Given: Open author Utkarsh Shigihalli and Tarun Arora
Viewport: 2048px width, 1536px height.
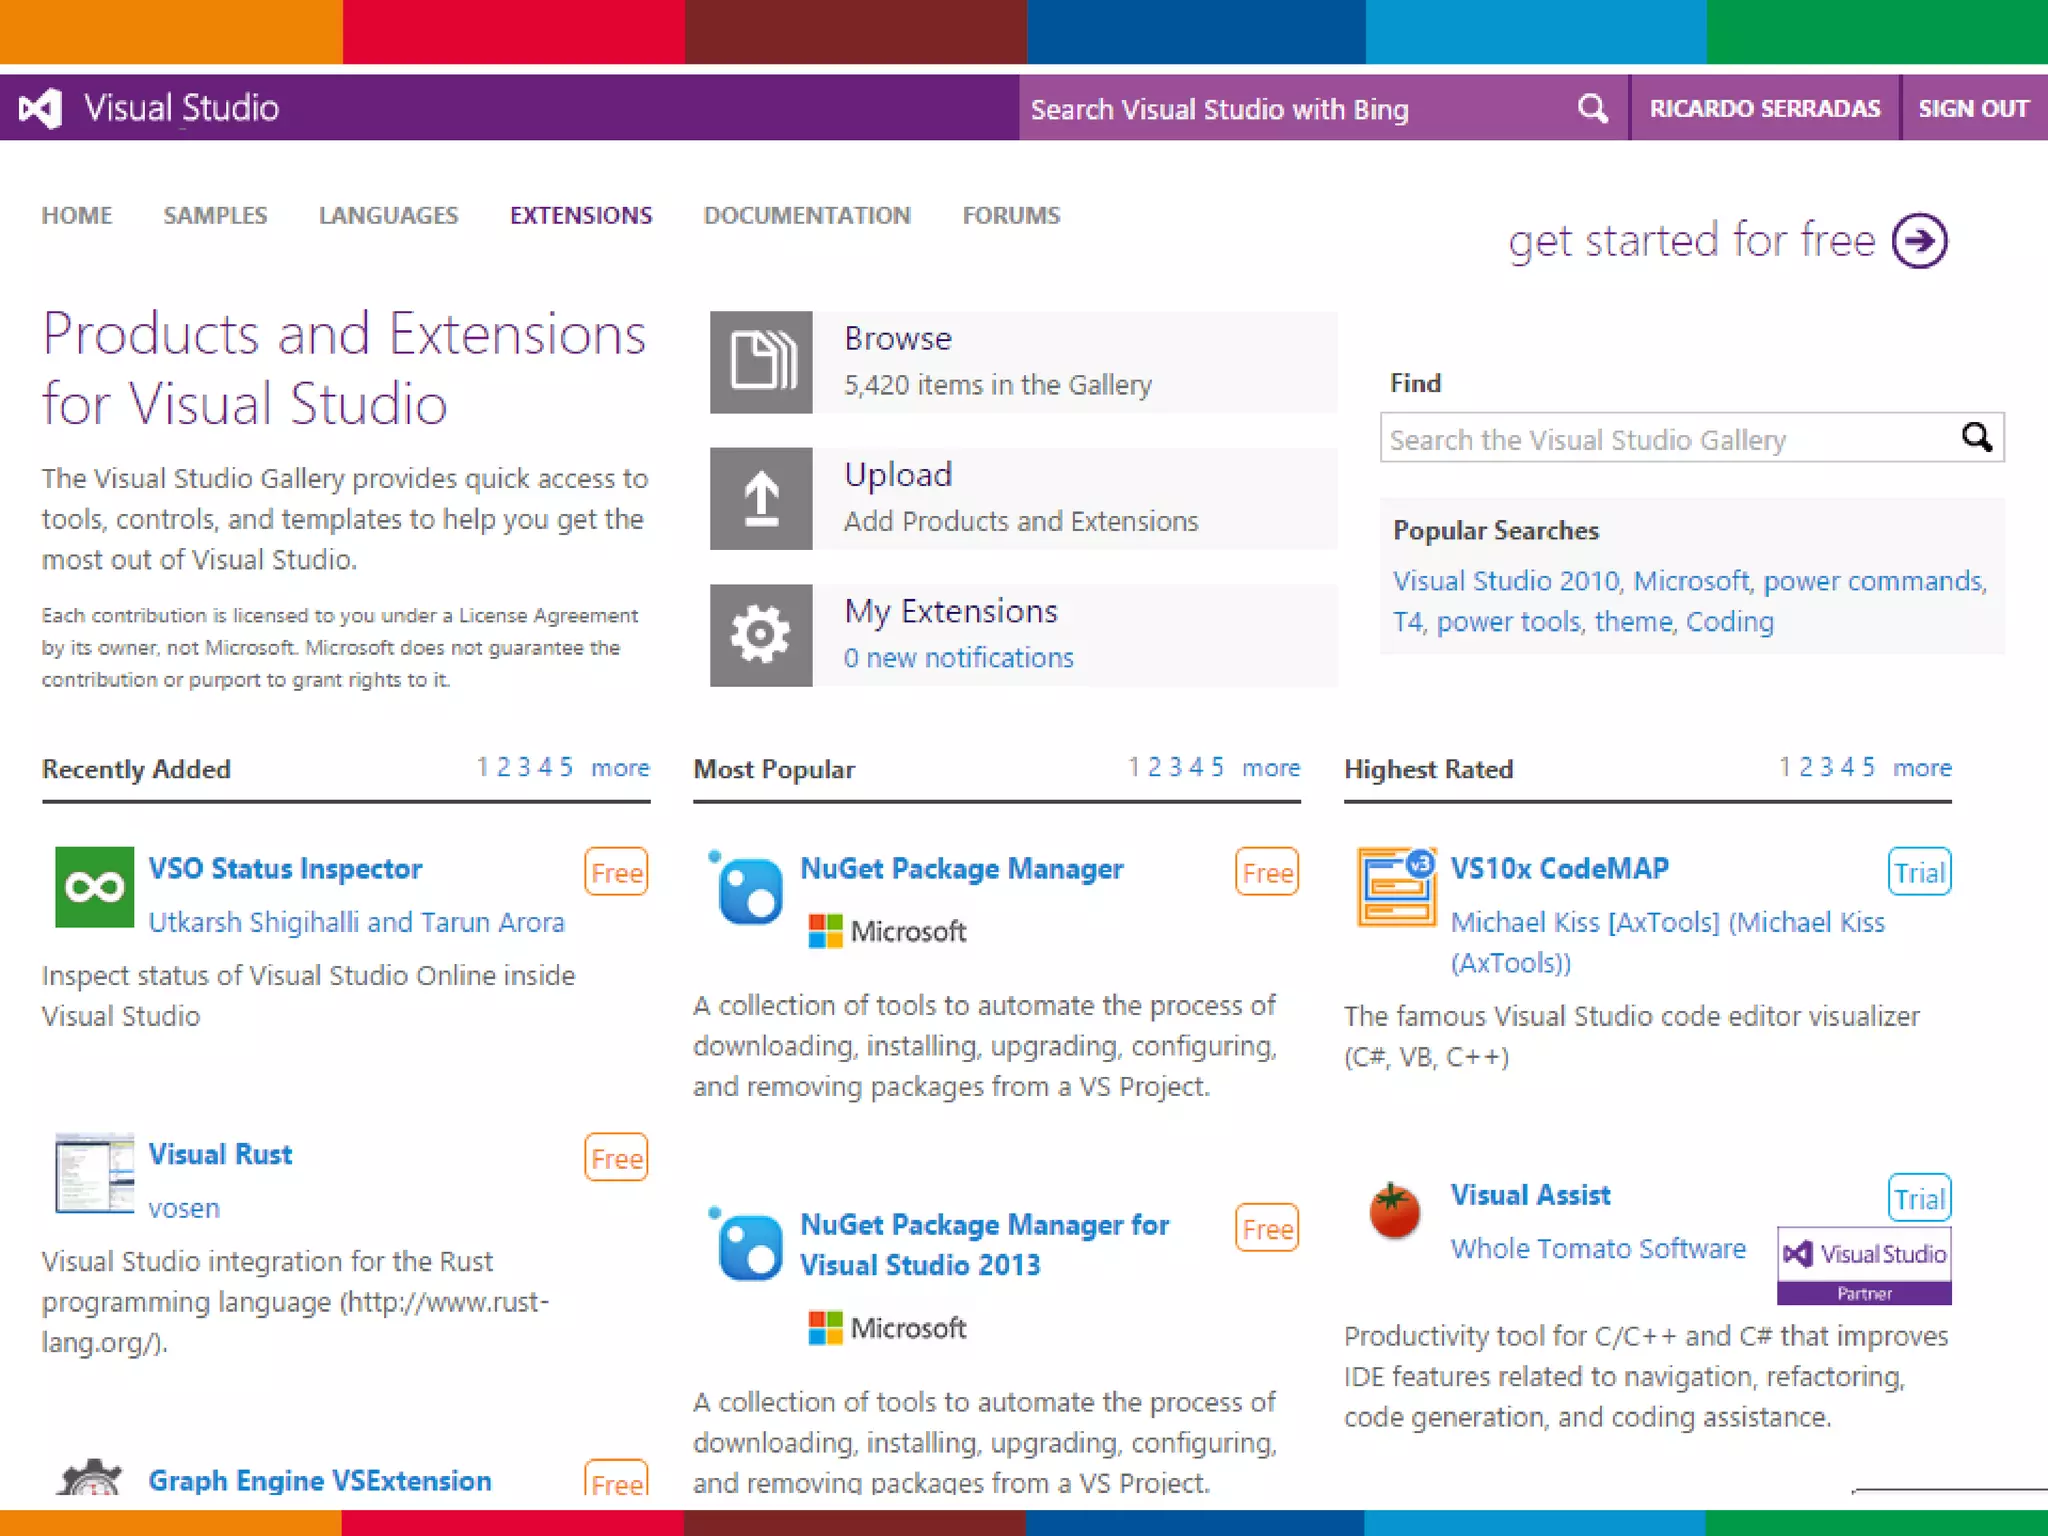Looking at the screenshot, I should [356, 922].
